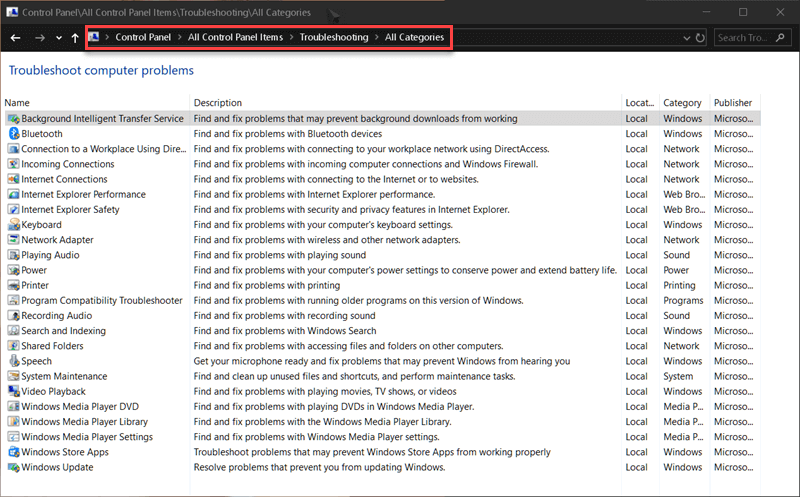Select Windows Media Player Settings entry

[x=87, y=437]
